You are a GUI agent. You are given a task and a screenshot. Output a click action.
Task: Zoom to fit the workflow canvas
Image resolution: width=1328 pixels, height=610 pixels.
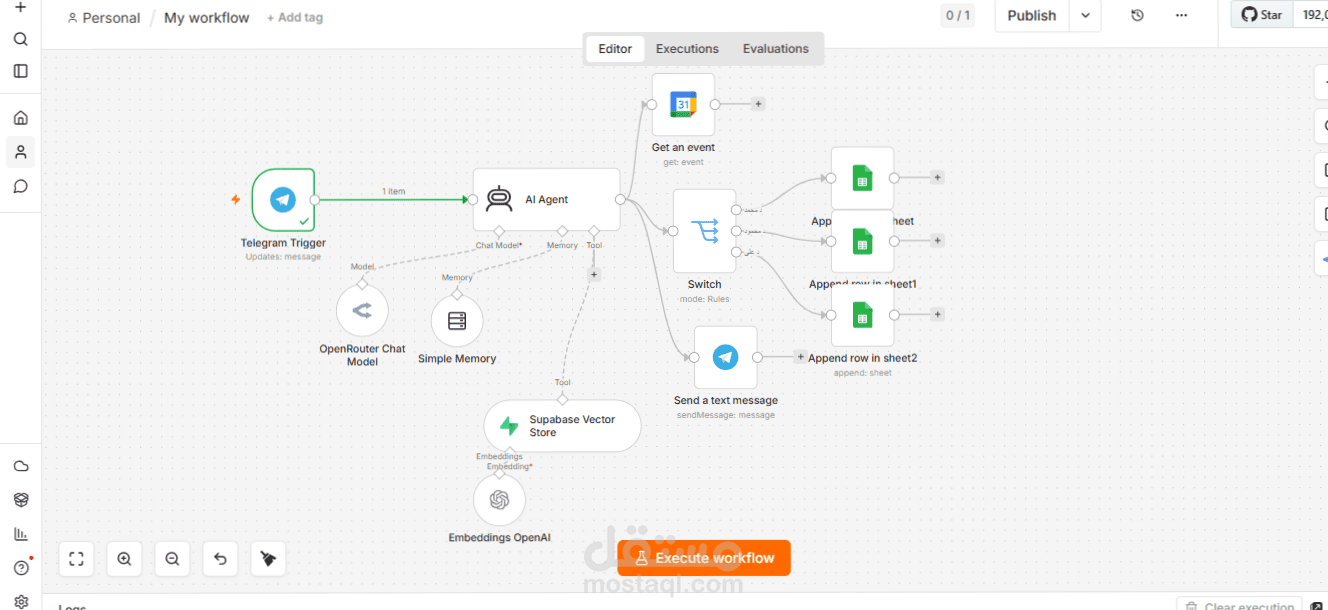[x=76, y=559]
